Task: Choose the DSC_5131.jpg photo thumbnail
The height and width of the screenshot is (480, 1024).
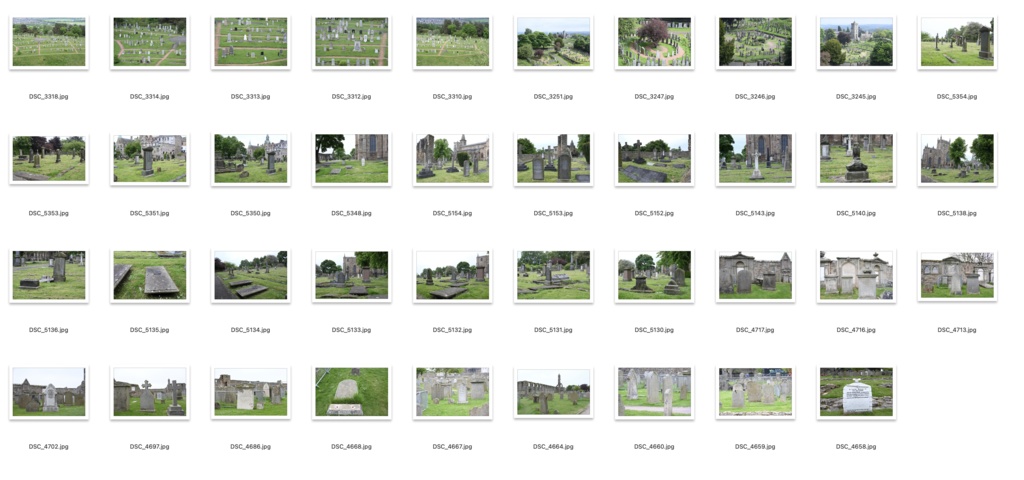Action: click(553, 276)
